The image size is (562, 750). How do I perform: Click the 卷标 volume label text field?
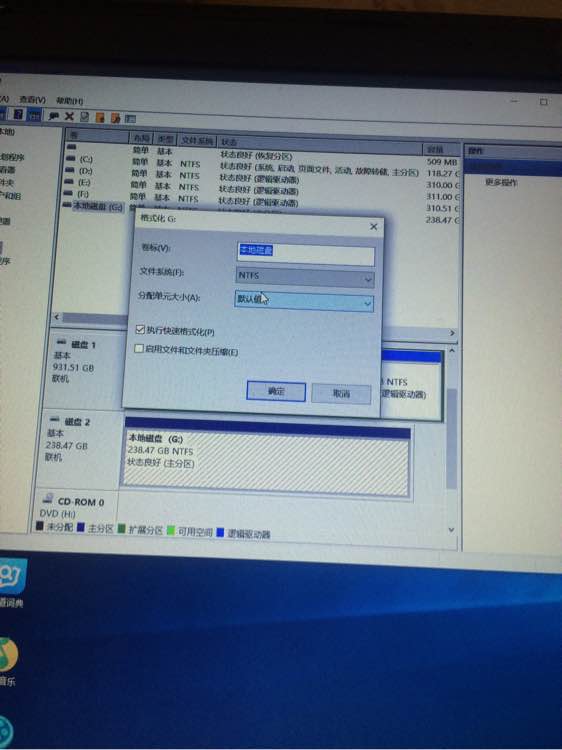point(306,254)
